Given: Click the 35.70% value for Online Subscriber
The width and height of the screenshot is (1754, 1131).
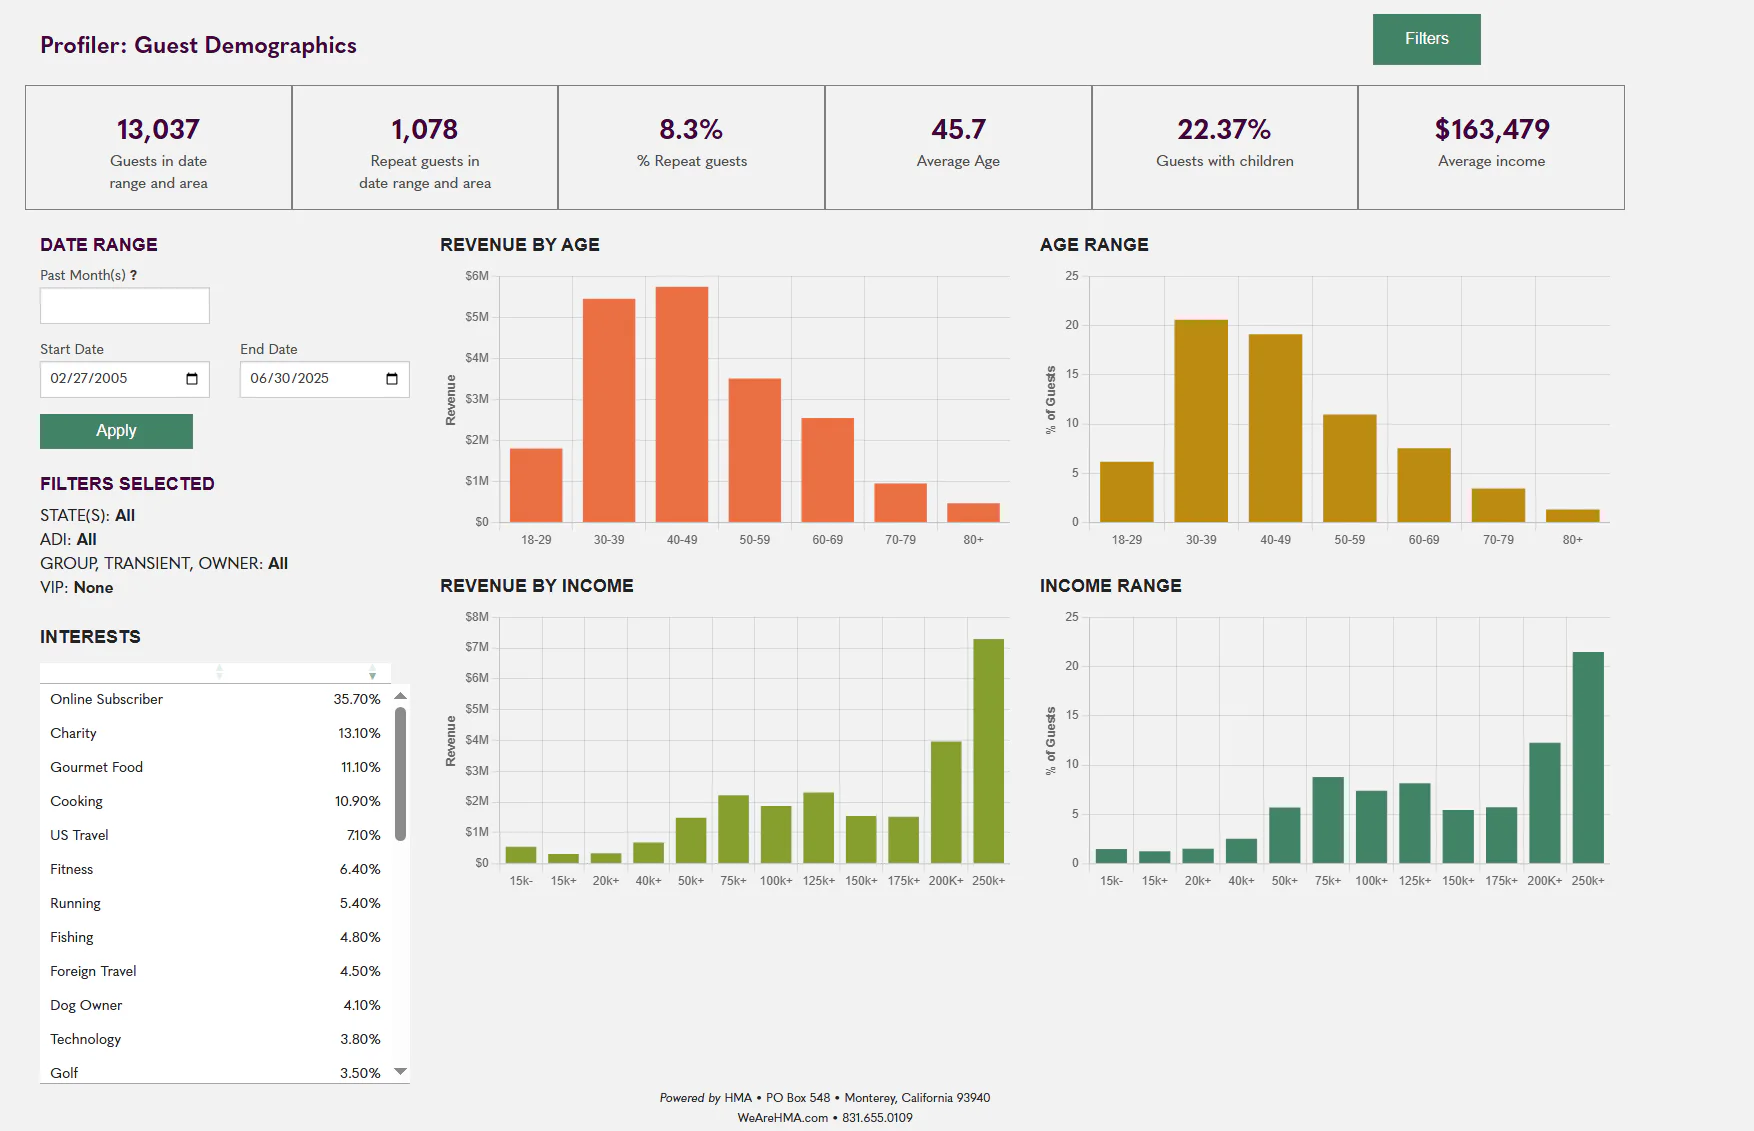Looking at the screenshot, I should [357, 699].
